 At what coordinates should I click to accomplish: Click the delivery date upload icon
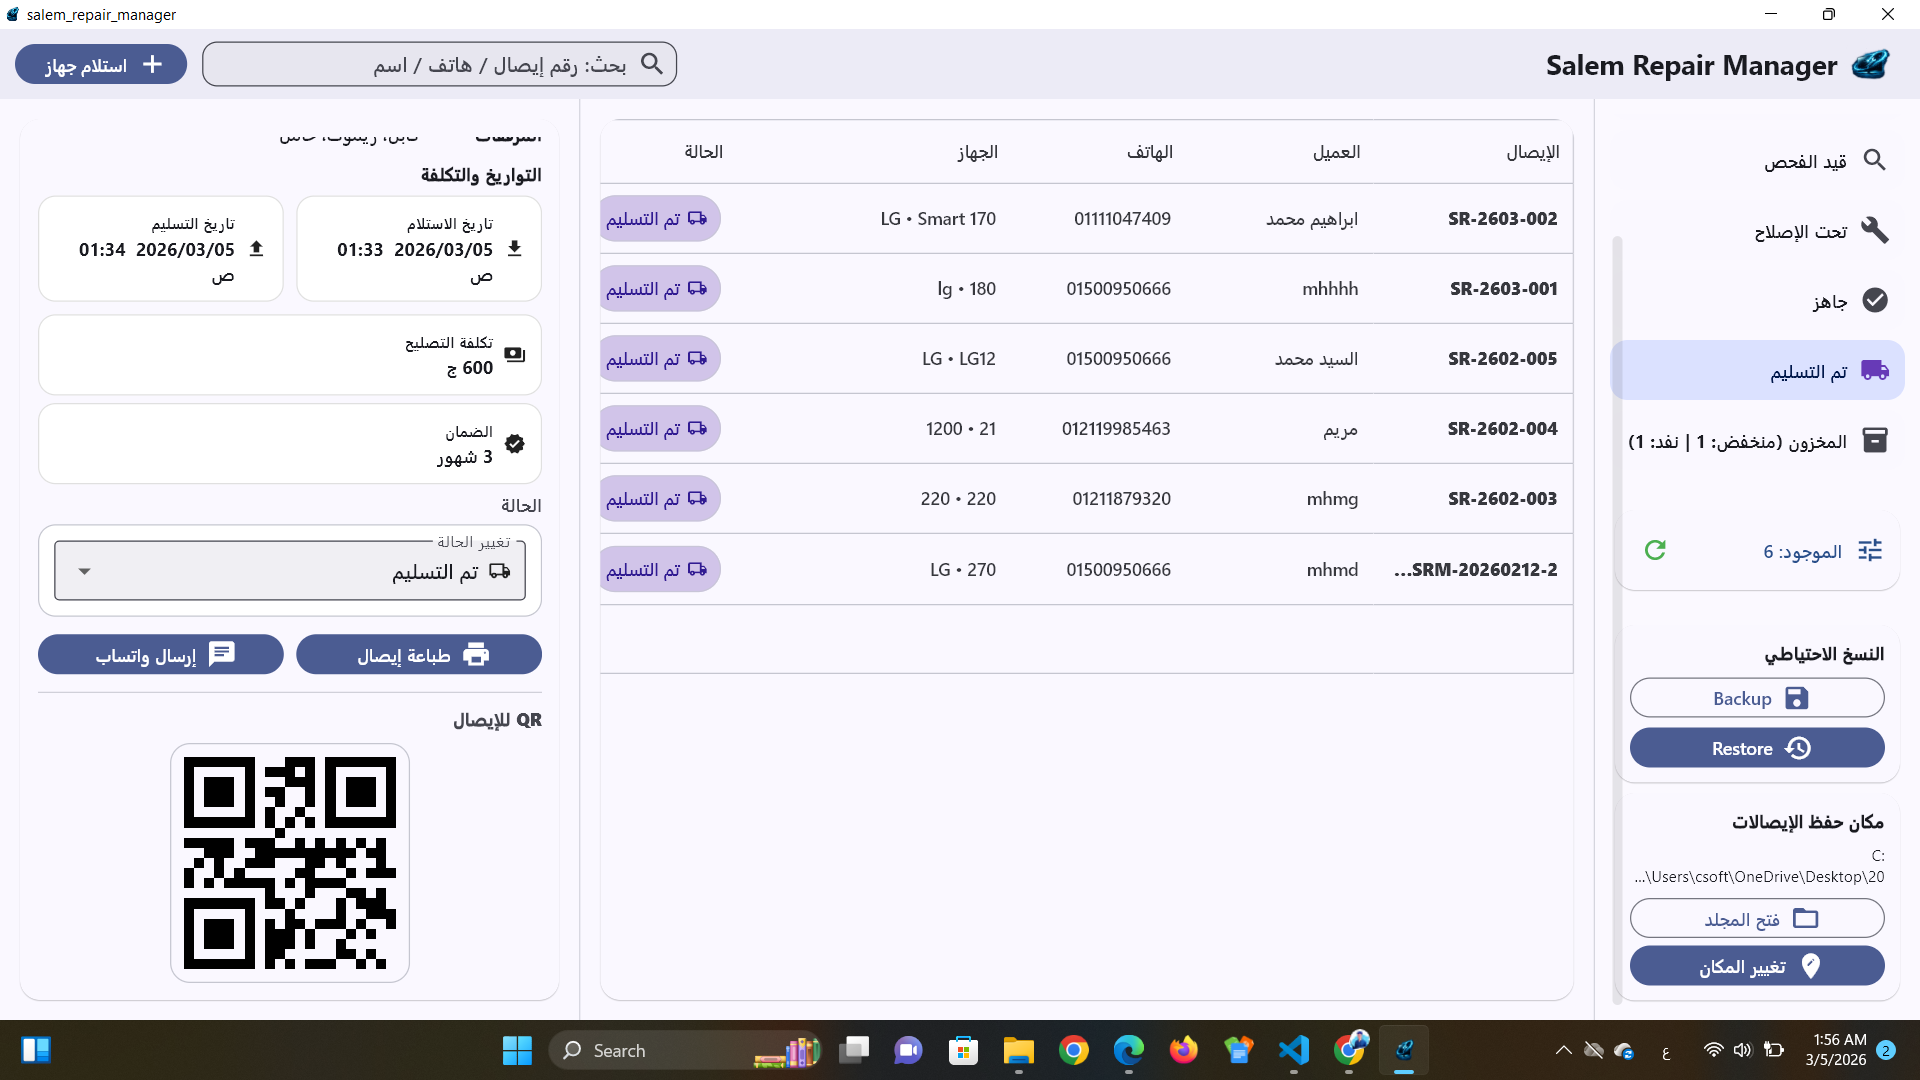tap(256, 249)
